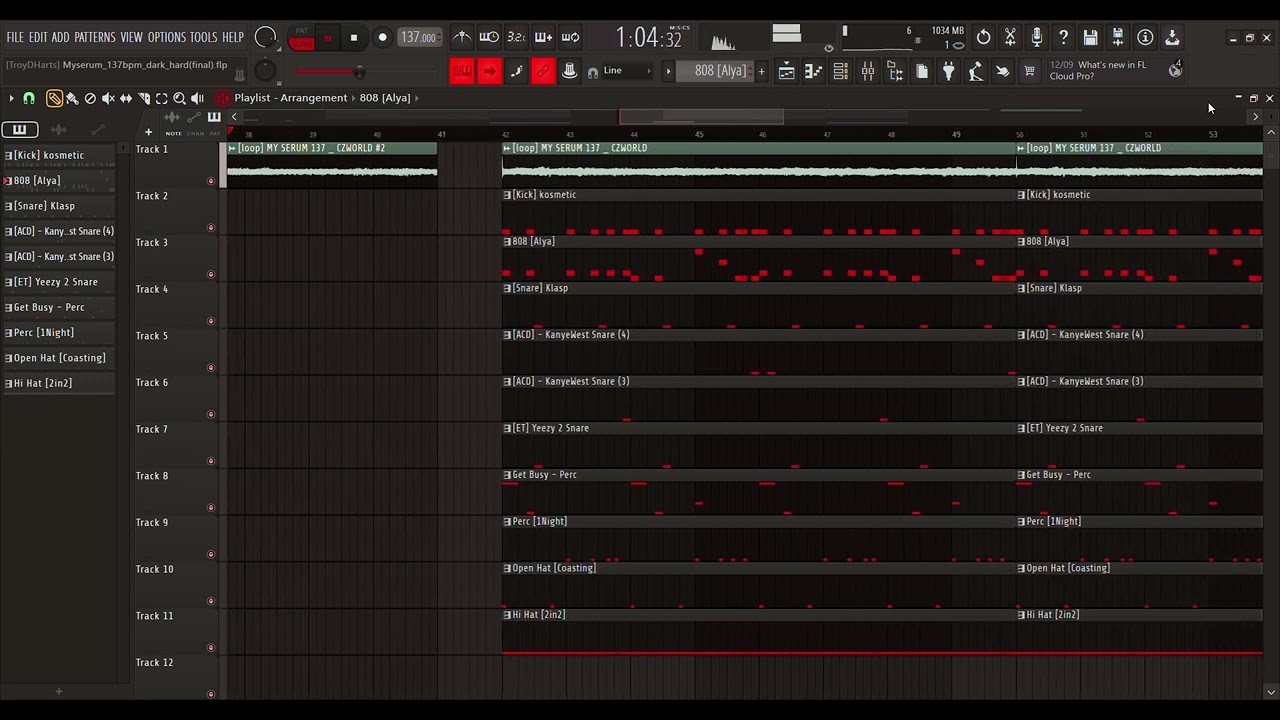Adjust the main pitch knob
The width and height of the screenshot is (1280, 720).
click(x=265, y=71)
